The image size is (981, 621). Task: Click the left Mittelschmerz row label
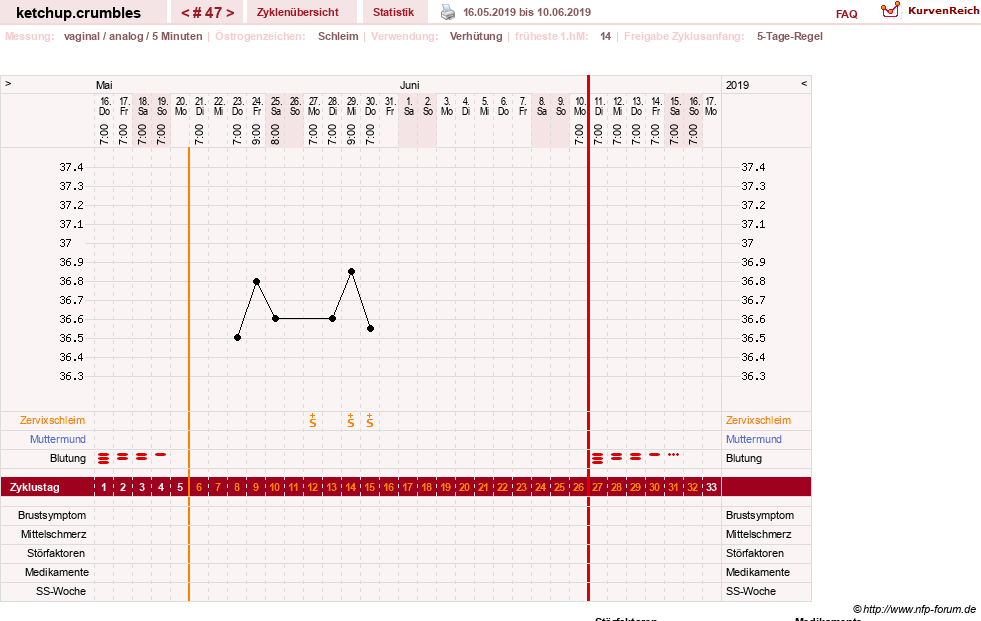pyautogui.click(x=53, y=534)
